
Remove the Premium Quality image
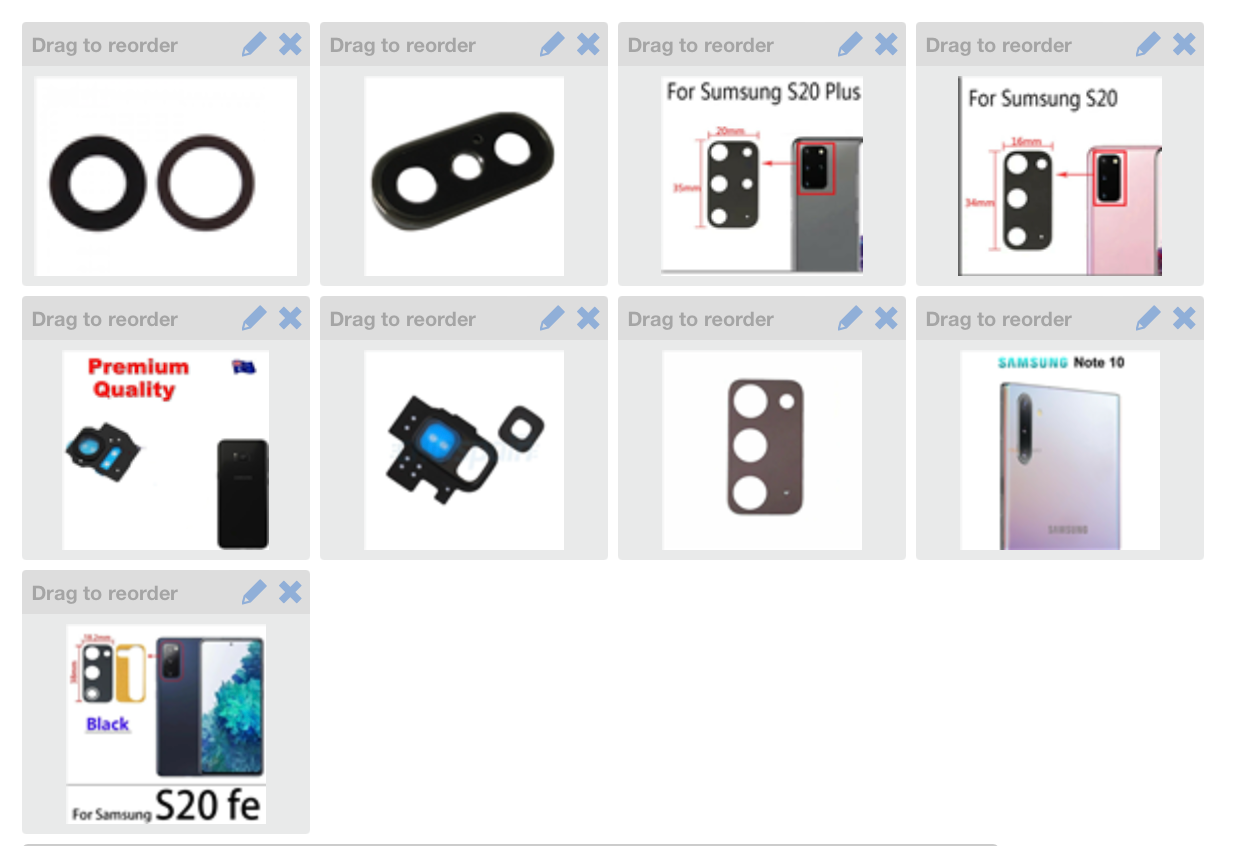pos(290,318)
